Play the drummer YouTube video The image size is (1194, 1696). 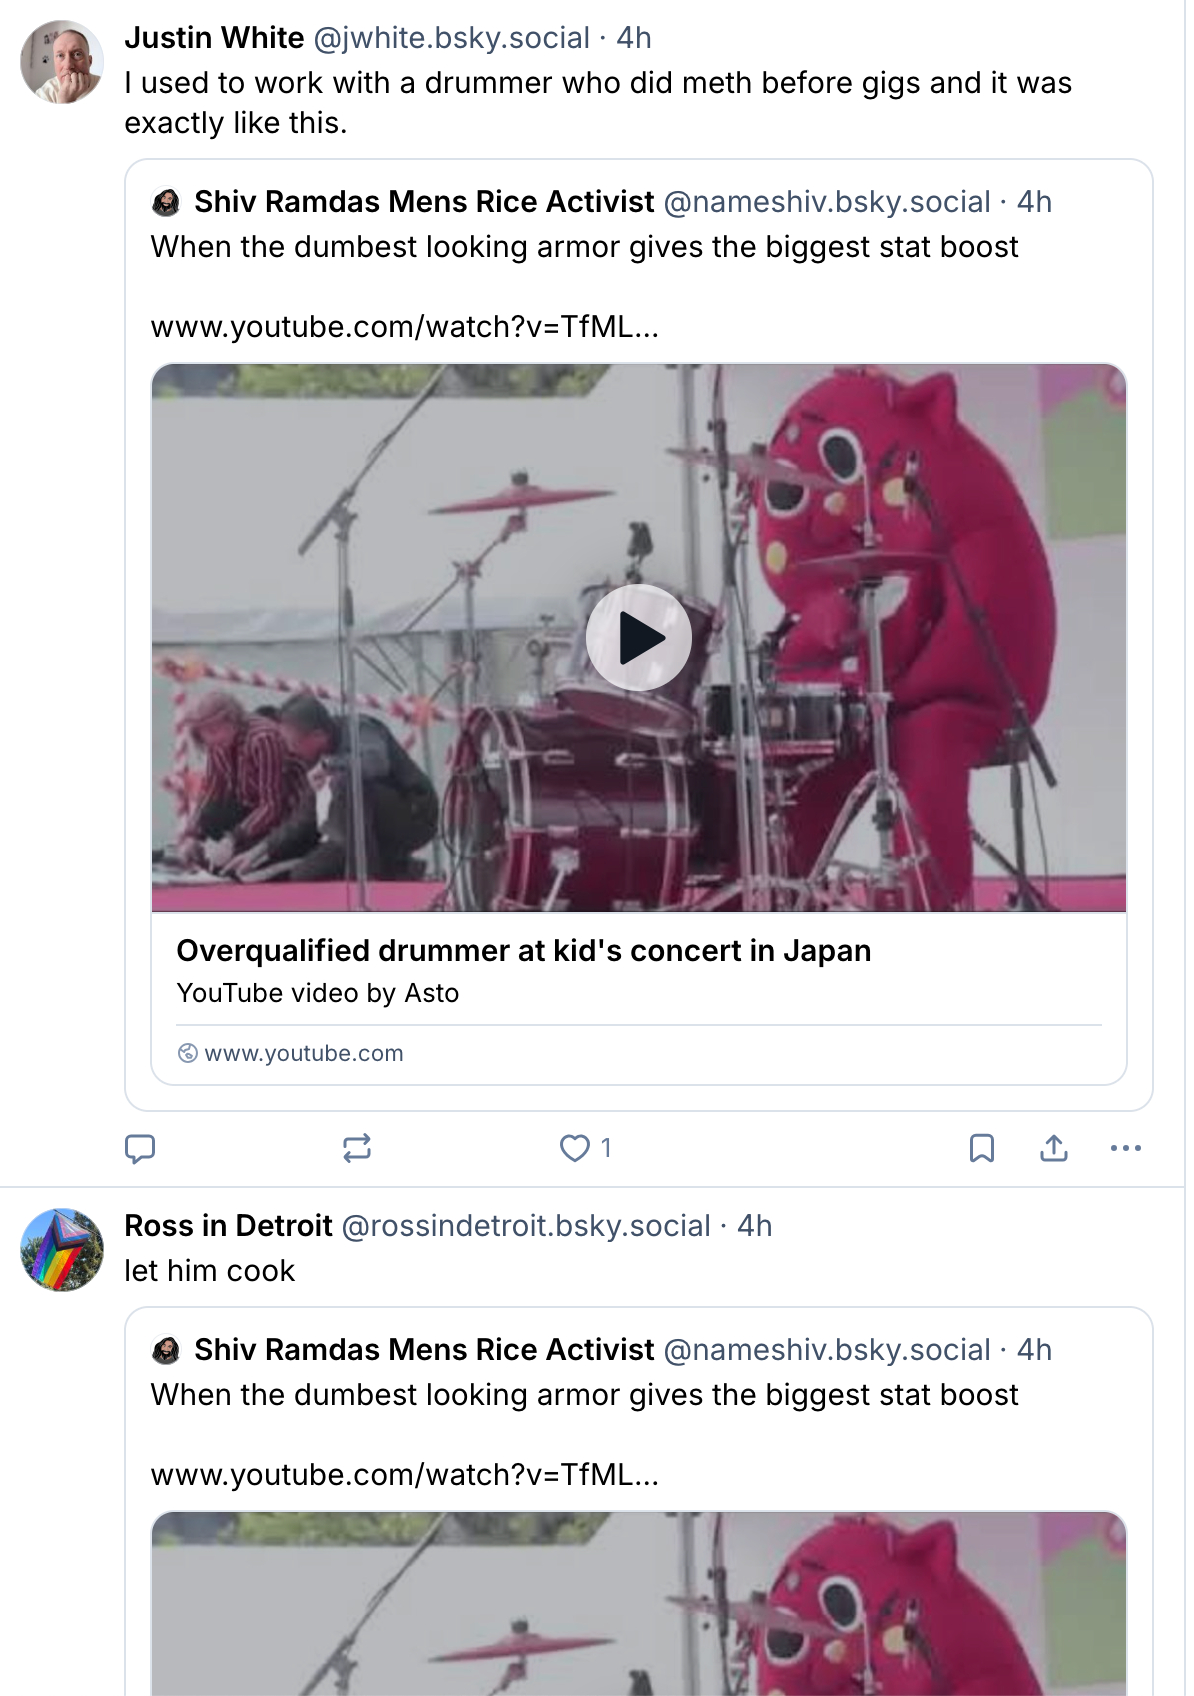point(639,638)
